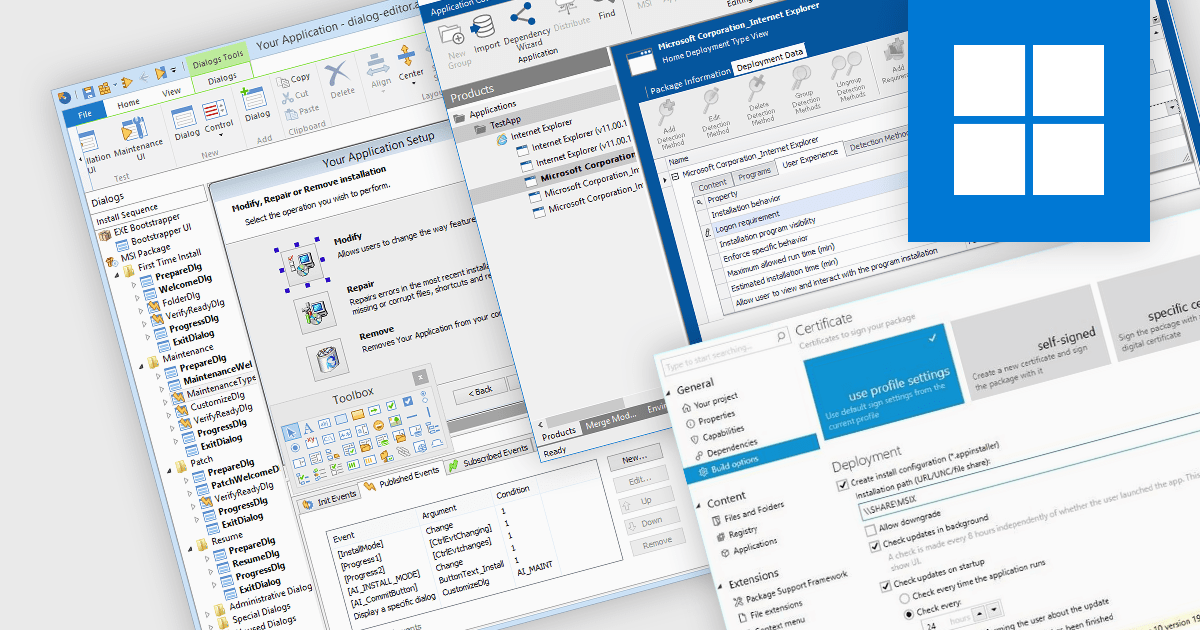Open the File menu tab
This screenshot has height=630, width=1200.
tap(84, 114)
